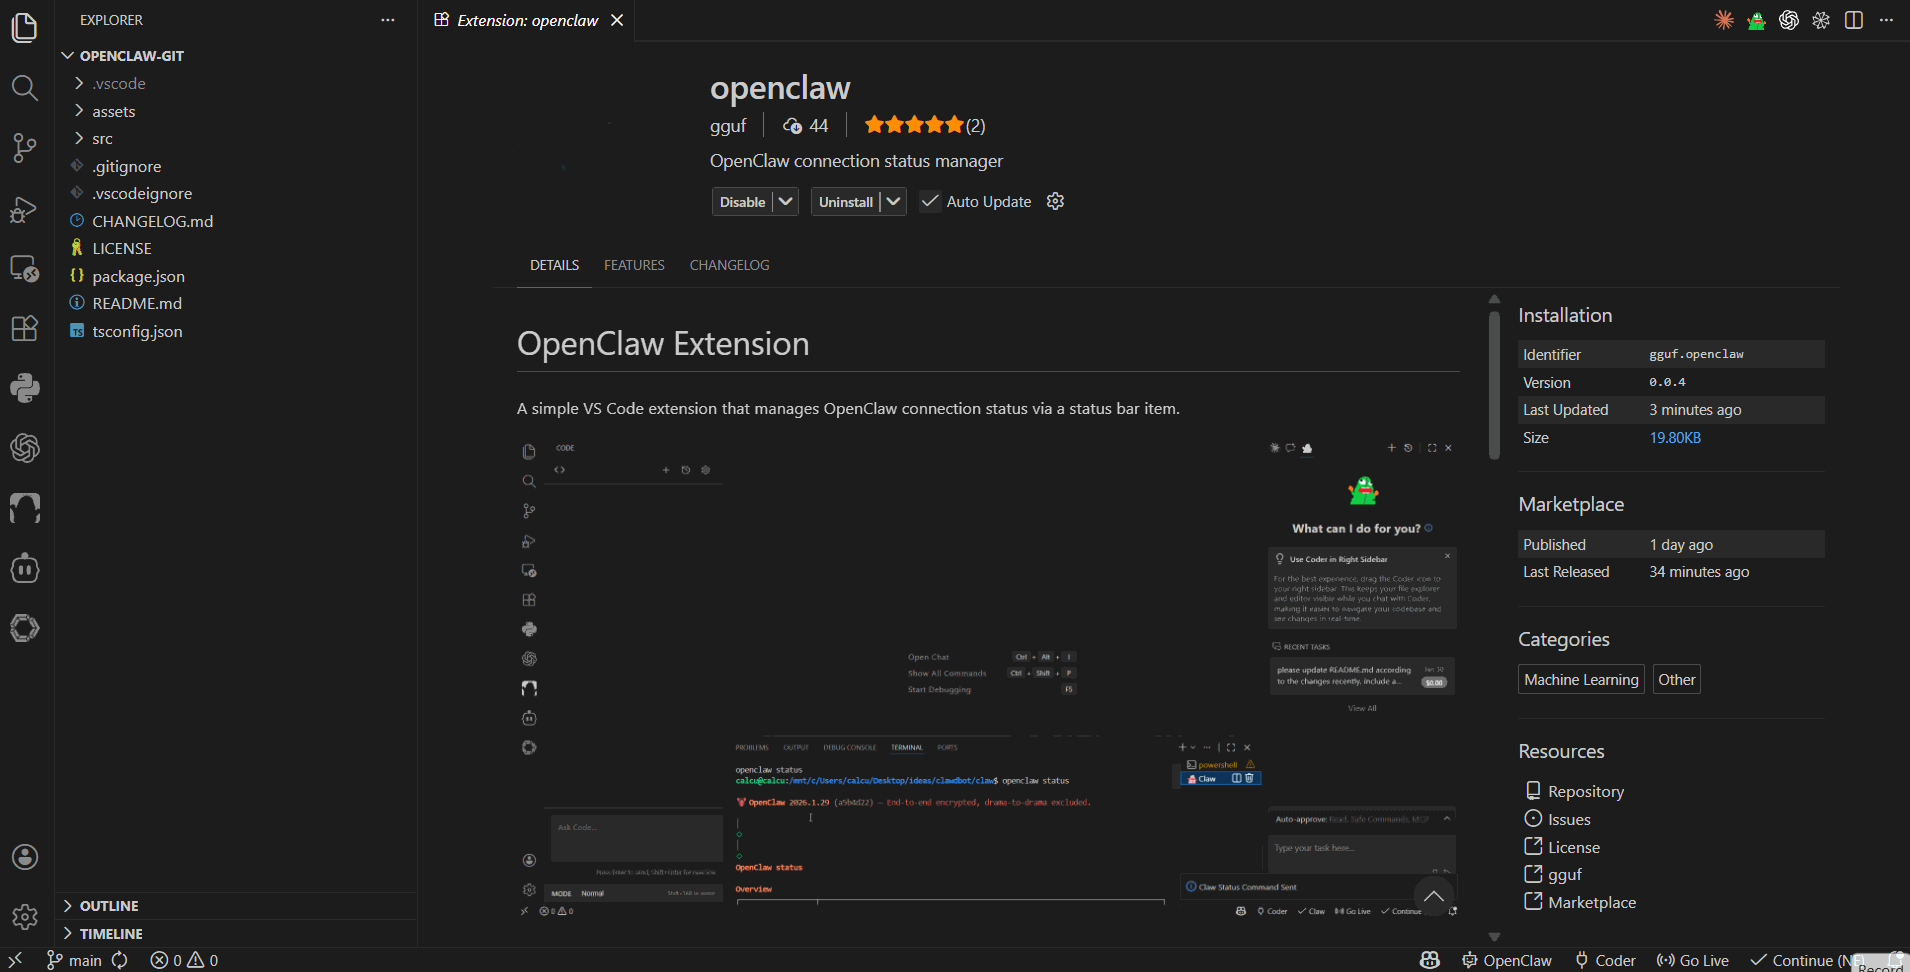Open the Manage gear in activity bar

click(25, 916)
